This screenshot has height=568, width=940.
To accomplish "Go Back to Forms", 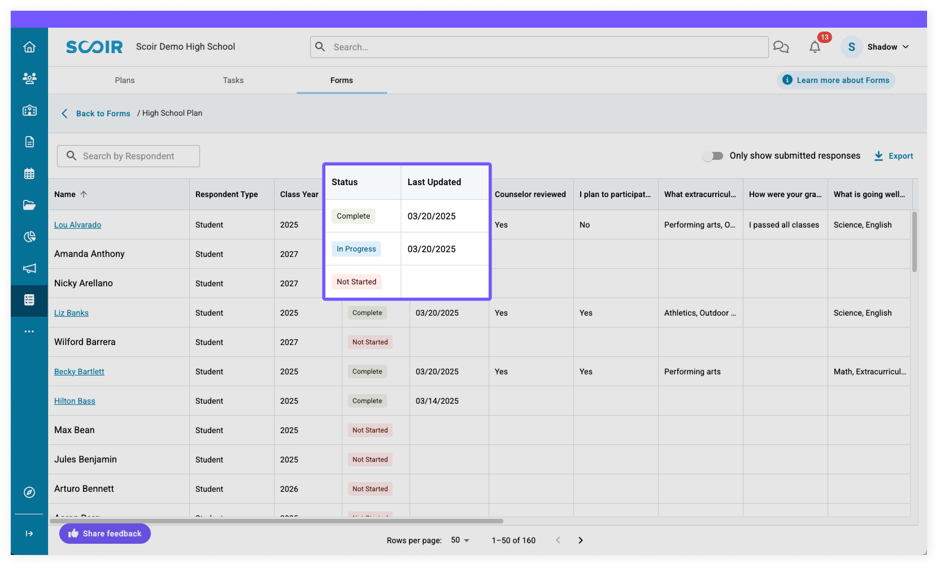I will click(x=103, y=113).
